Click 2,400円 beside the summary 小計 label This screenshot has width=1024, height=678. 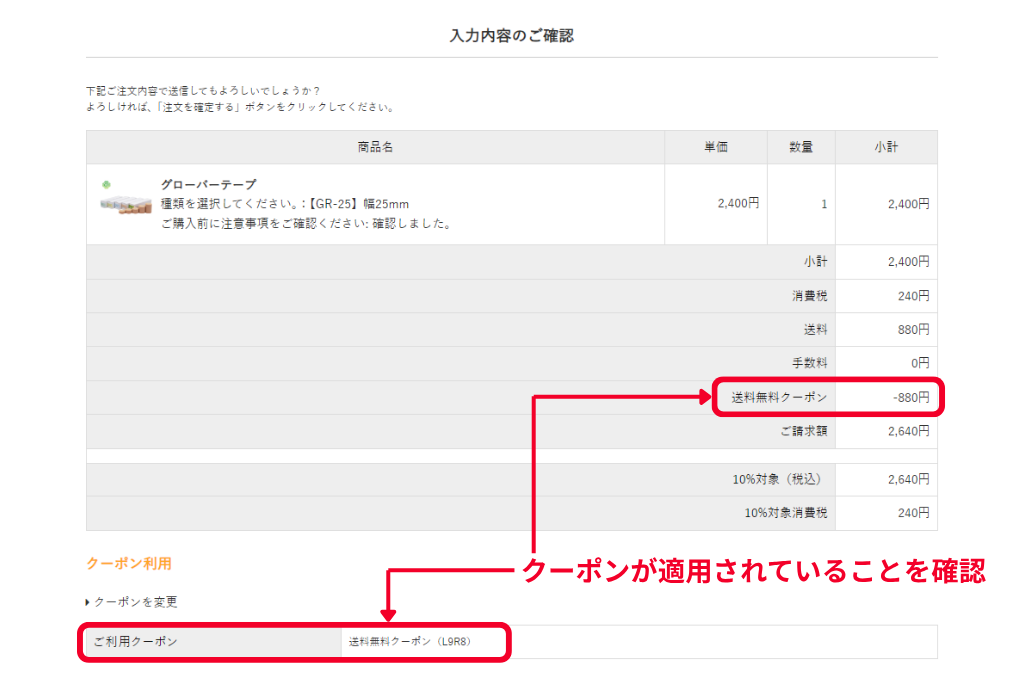click(x=908, y=261)
